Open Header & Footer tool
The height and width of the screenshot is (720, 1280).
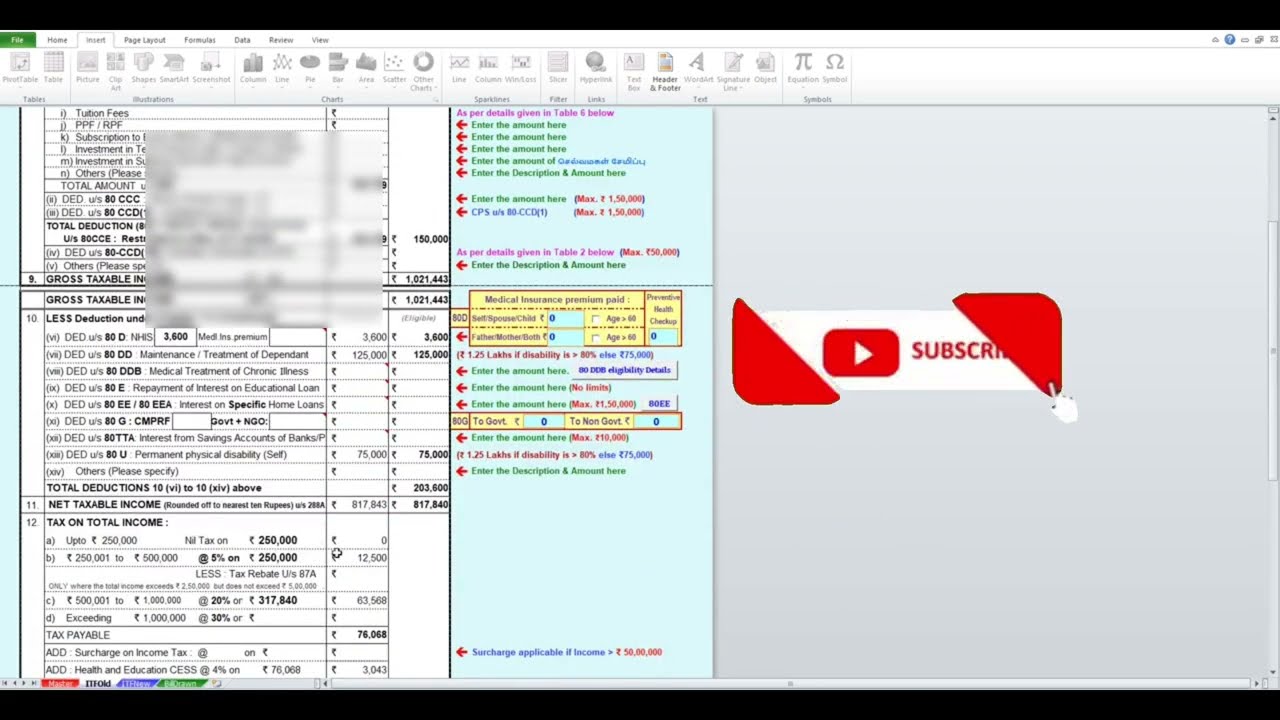pos(665,70)
